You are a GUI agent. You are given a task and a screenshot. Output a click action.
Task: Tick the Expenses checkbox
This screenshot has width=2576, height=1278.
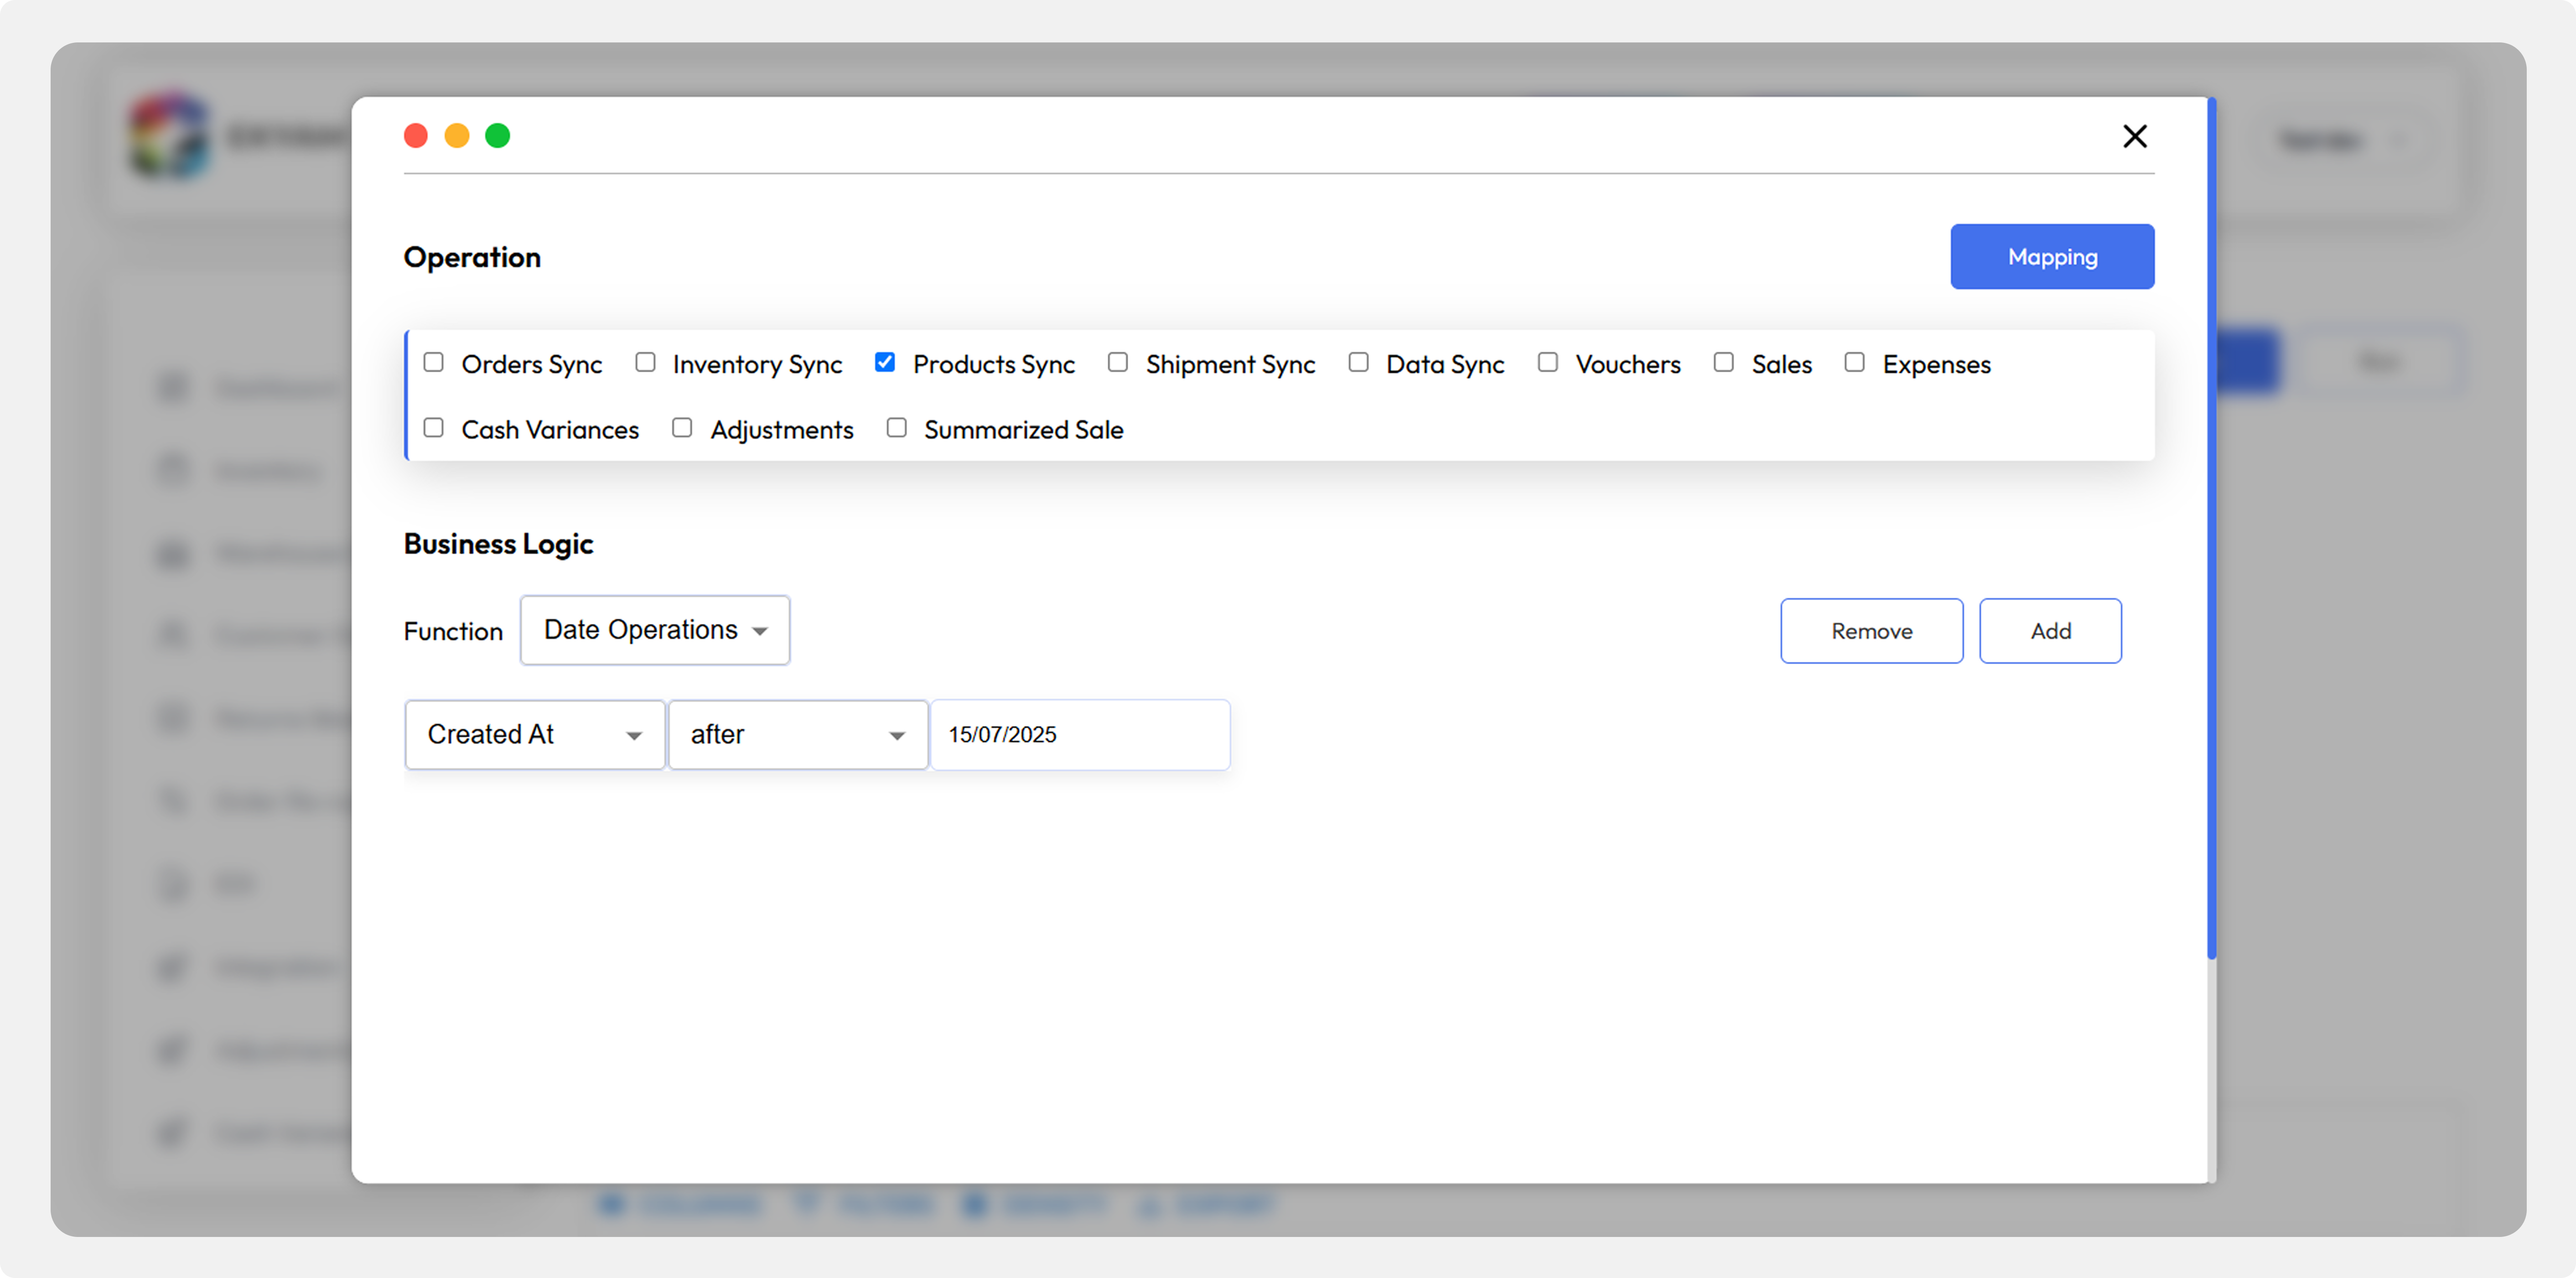(1854, 362)
